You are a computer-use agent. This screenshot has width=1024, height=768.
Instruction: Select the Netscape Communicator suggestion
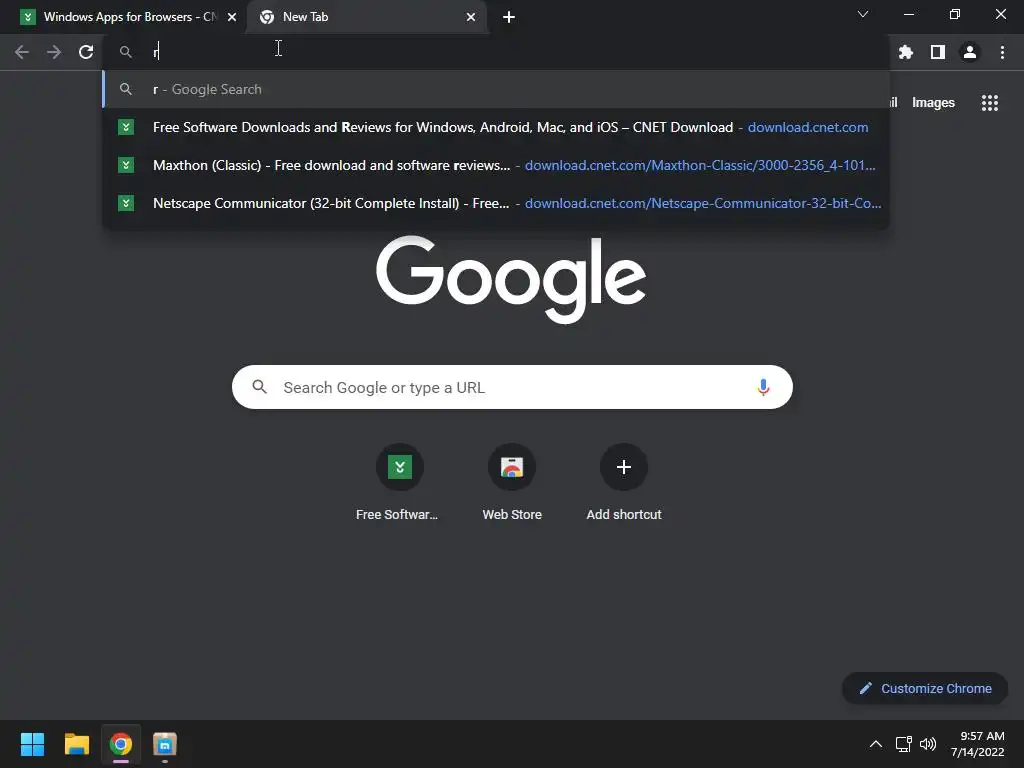click(x=496, y=203)
